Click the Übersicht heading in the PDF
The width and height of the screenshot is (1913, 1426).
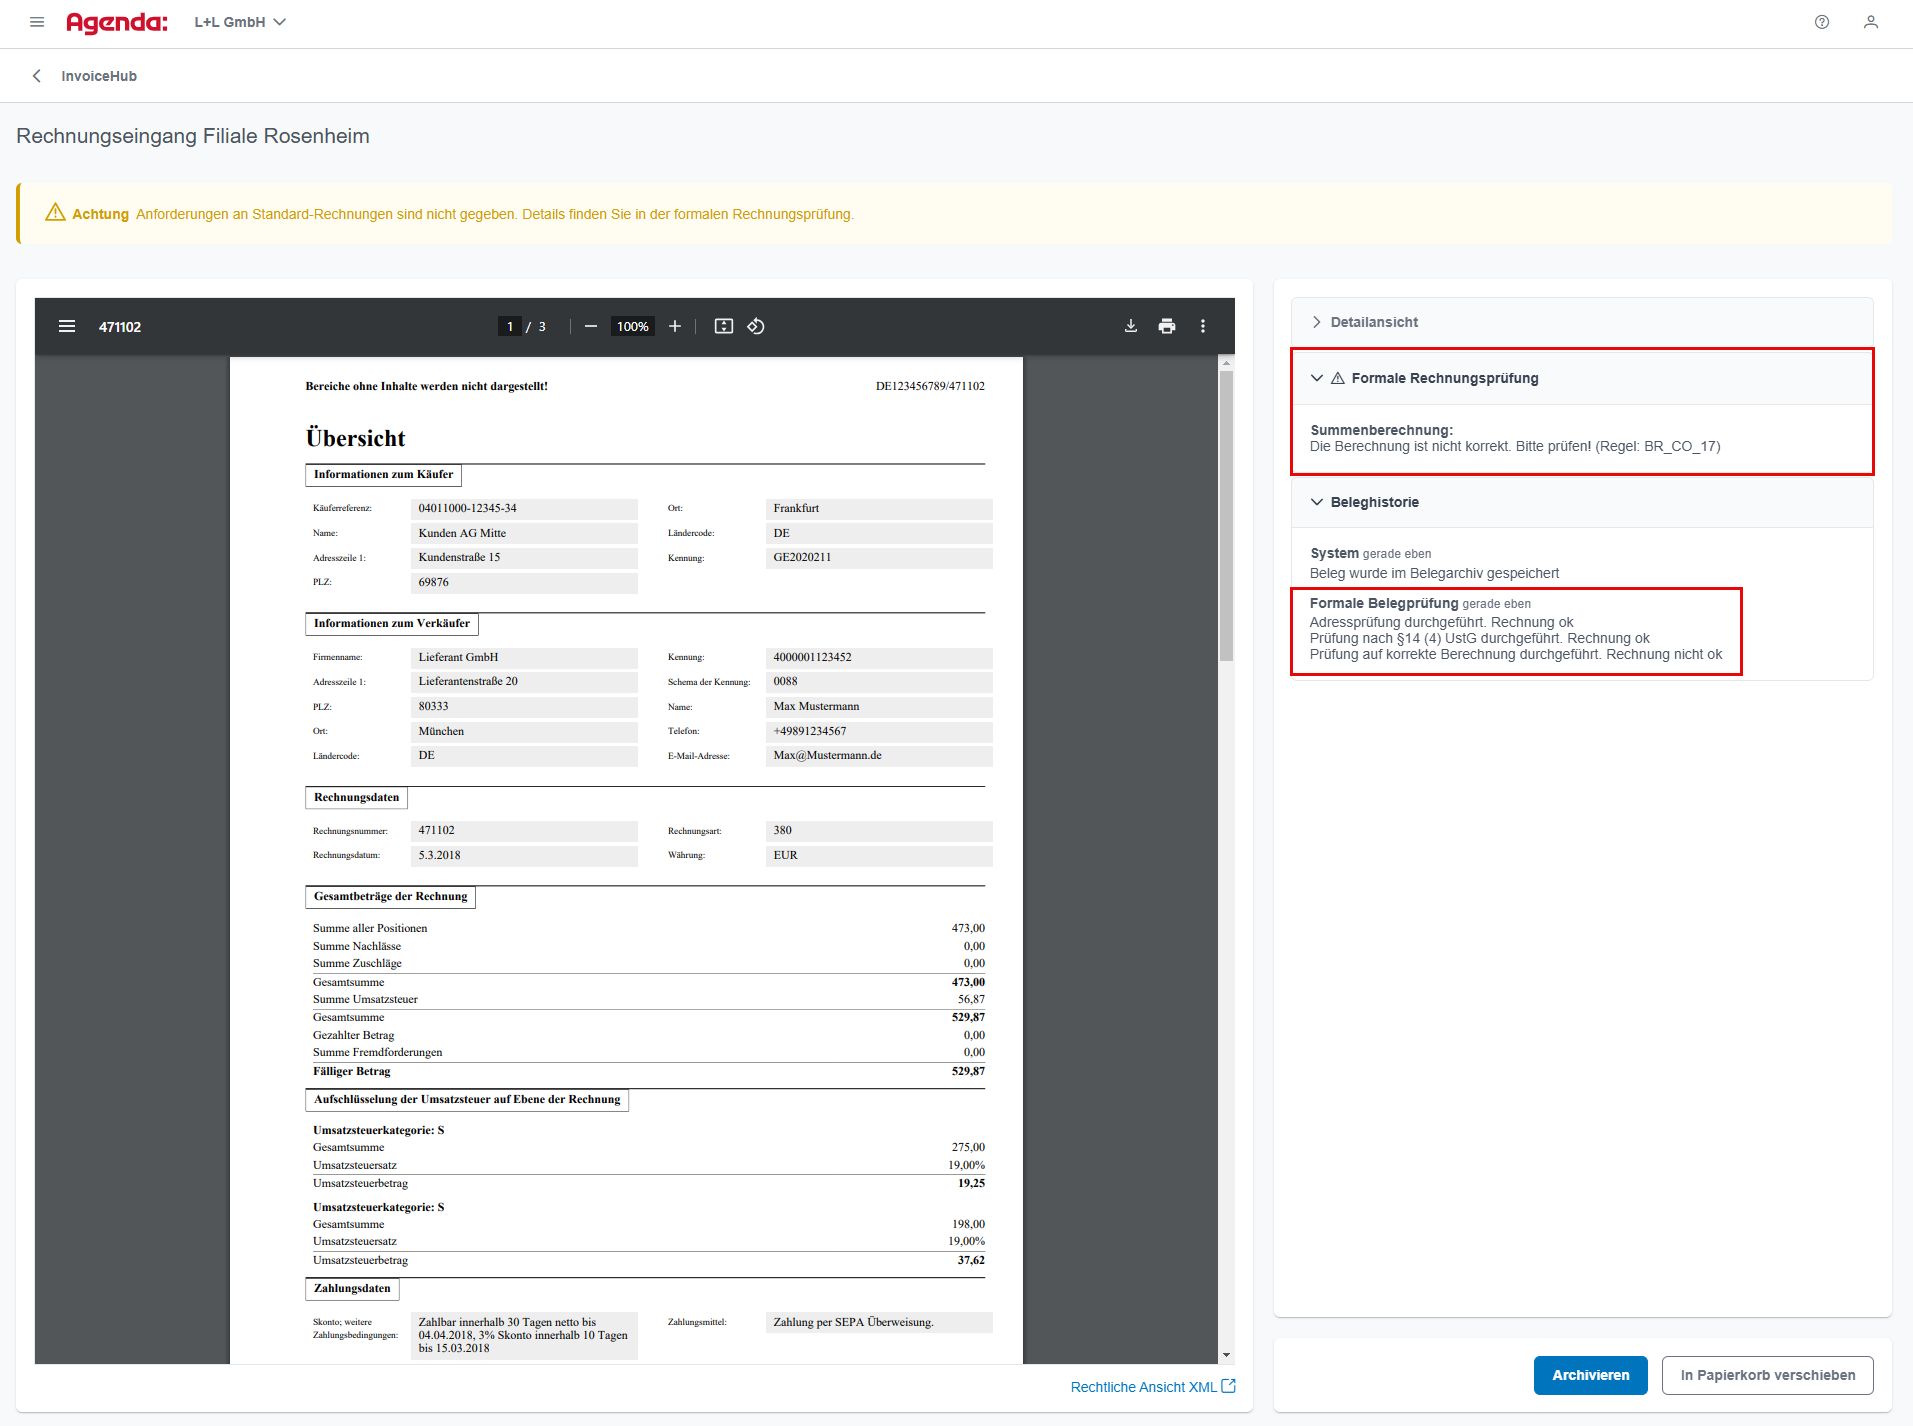click(x=355, y=438)
